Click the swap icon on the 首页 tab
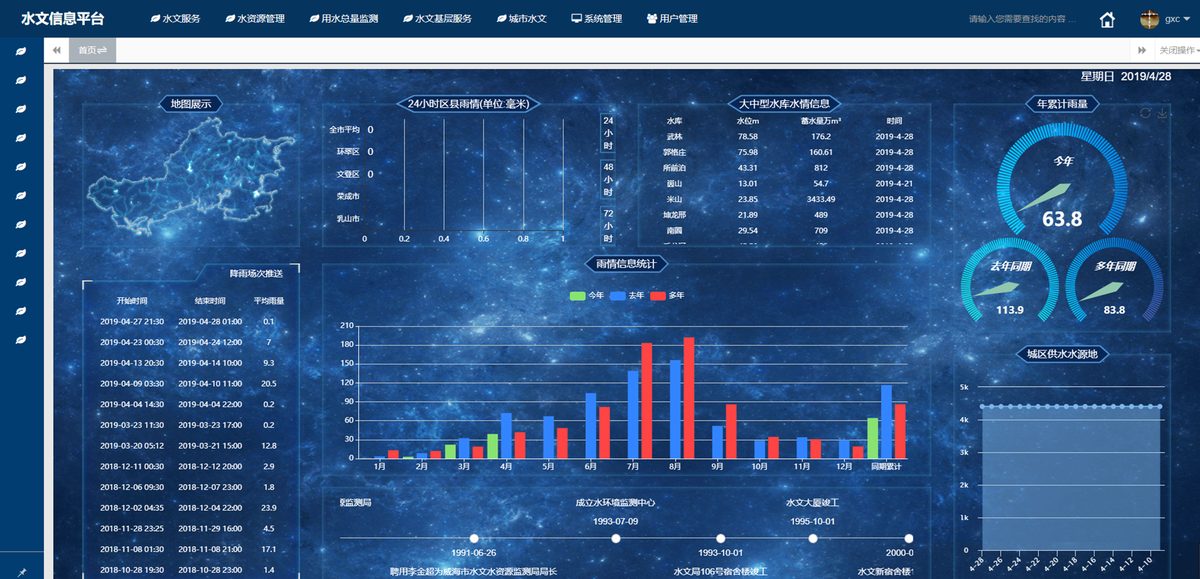Screen dimensions: 1200x579 (x=102, y=50)
